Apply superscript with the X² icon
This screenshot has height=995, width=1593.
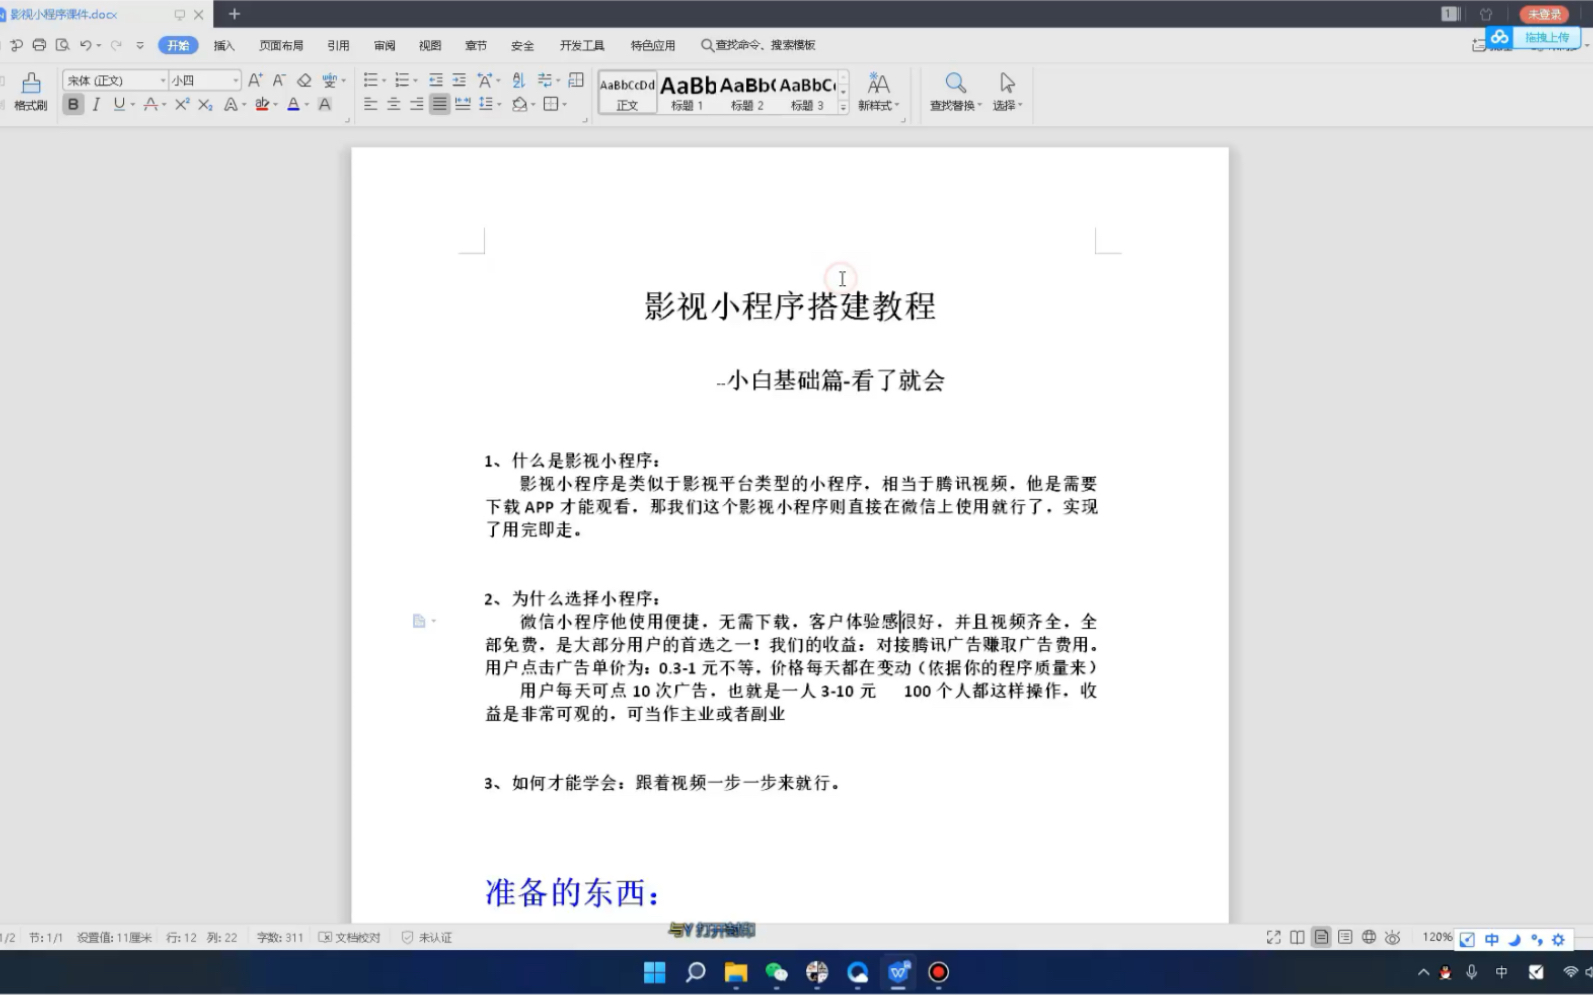(182, 104)
